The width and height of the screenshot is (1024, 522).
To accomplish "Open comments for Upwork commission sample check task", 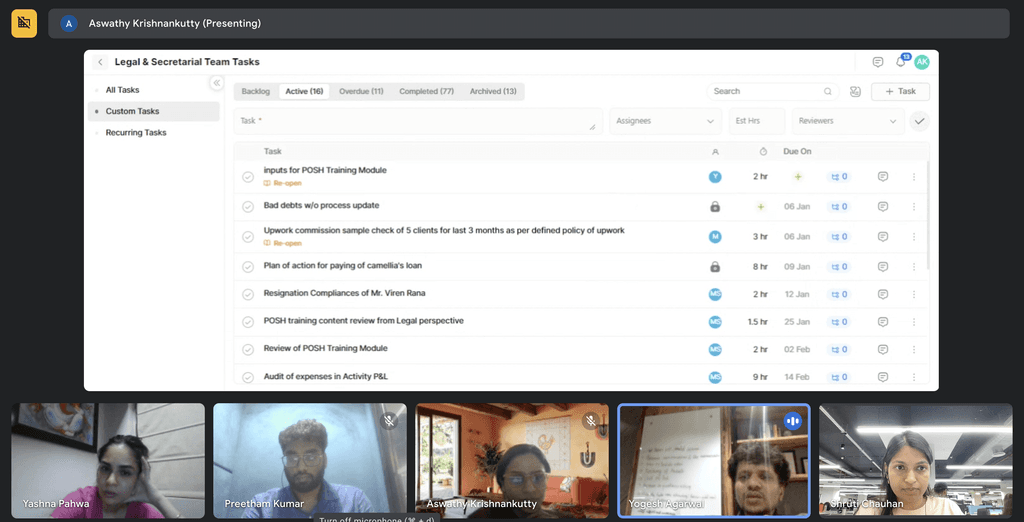I will [882, 237].
